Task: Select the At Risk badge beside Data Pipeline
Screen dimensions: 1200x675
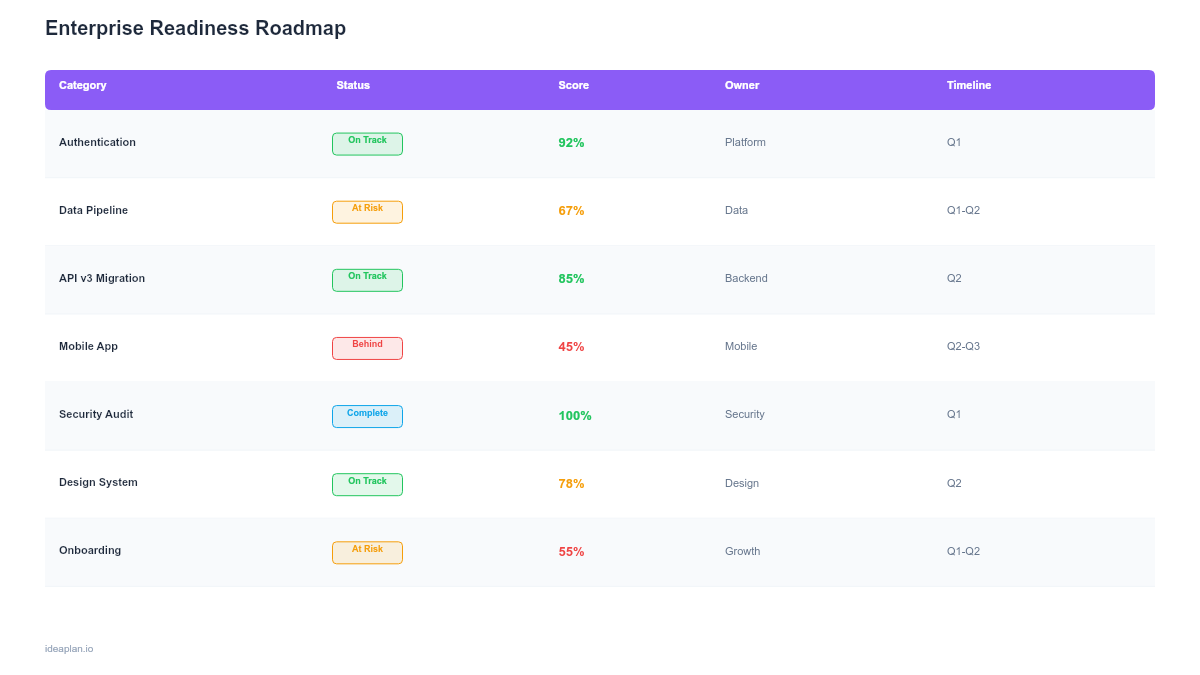Action: pyautogui.click(x=367, y=211)
